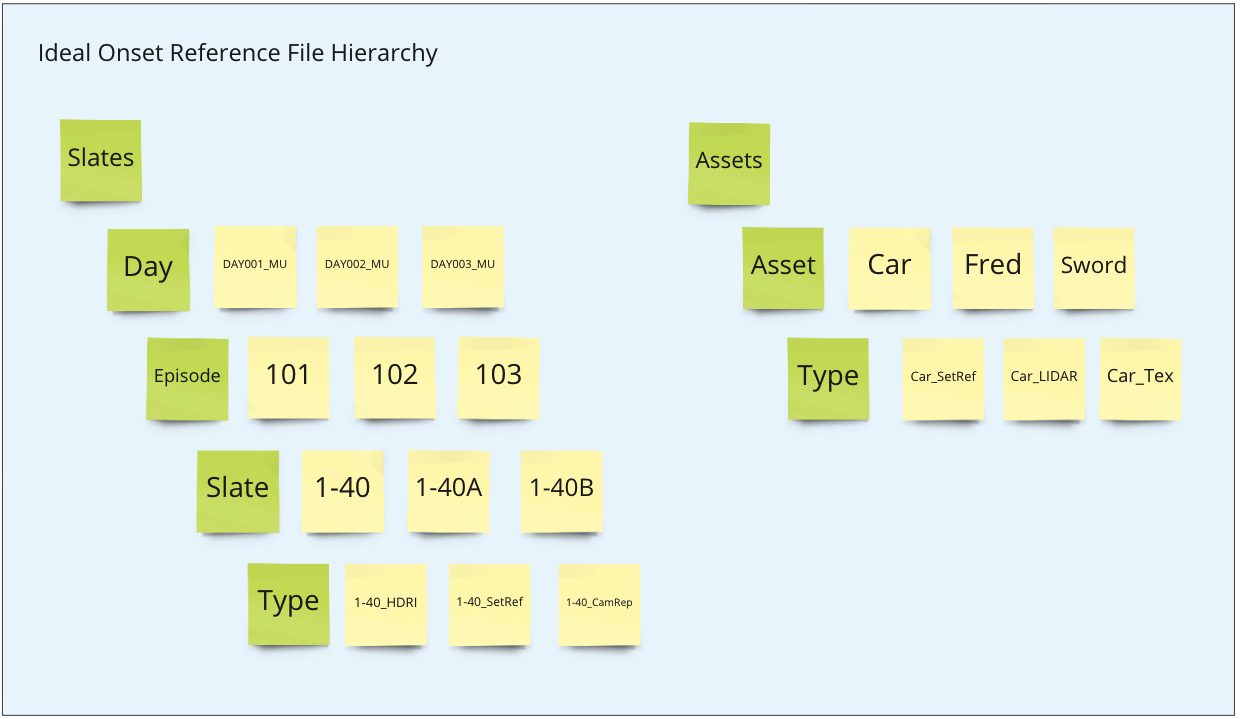The width and height of the screenshot is (1242, 719).
Task: Select the Fred sticky note
Action: [x=992, y=267]
